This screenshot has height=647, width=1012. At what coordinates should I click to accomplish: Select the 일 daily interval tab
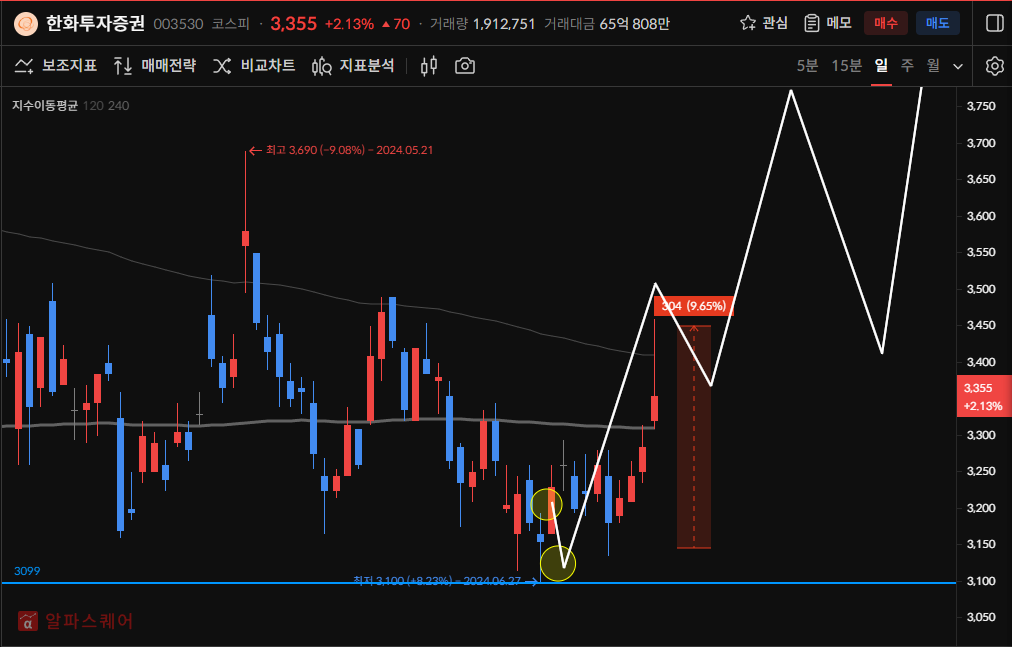881,66
